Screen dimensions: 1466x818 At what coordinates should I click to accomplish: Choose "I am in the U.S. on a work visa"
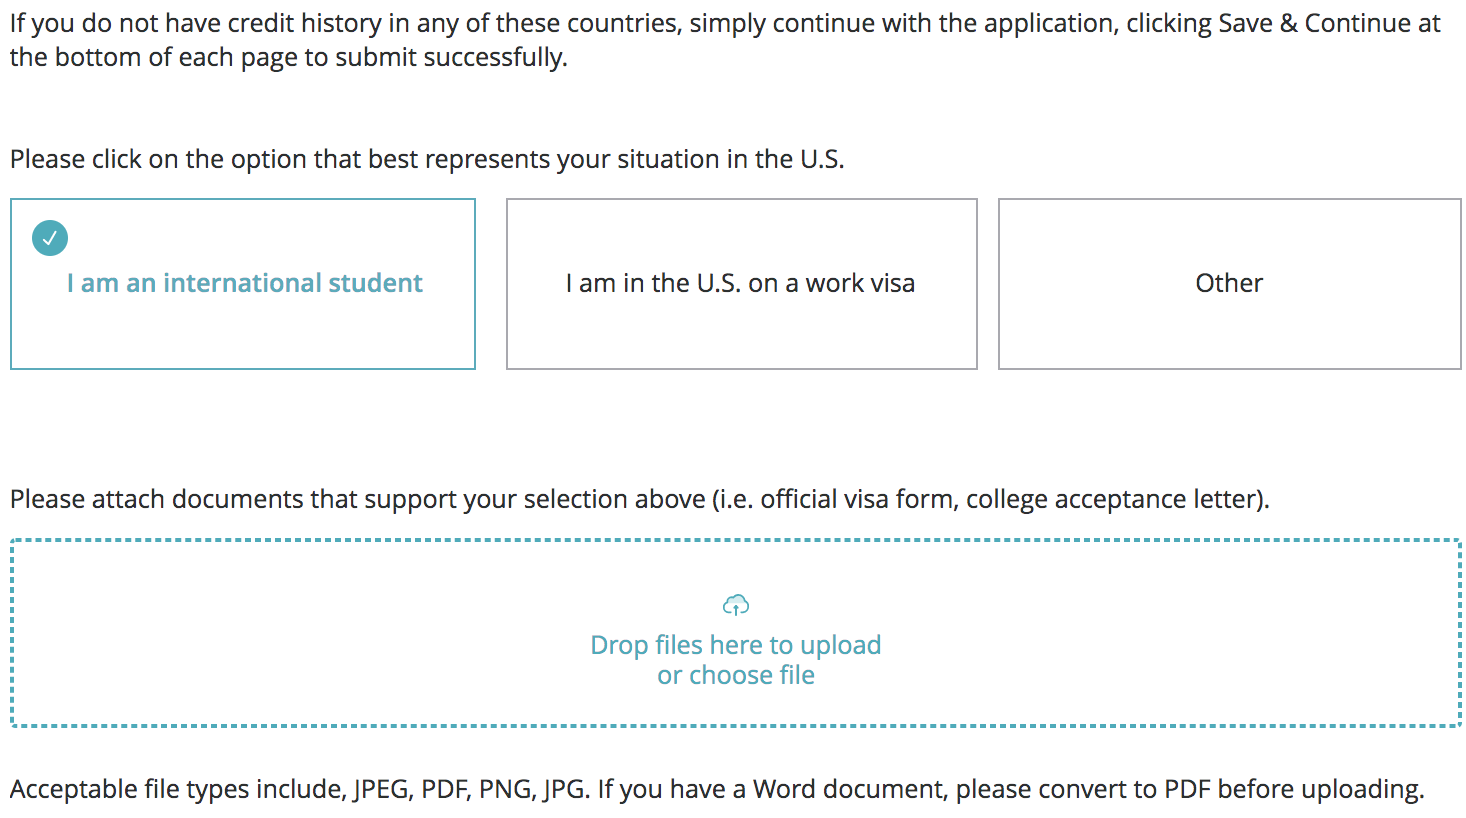(x=741, y=284)
